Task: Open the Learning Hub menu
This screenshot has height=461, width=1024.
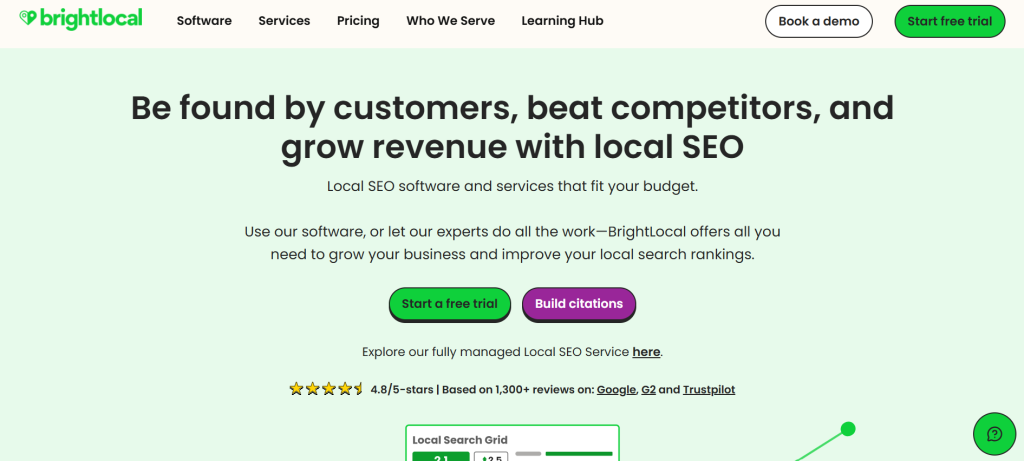Action: [562, 21]
